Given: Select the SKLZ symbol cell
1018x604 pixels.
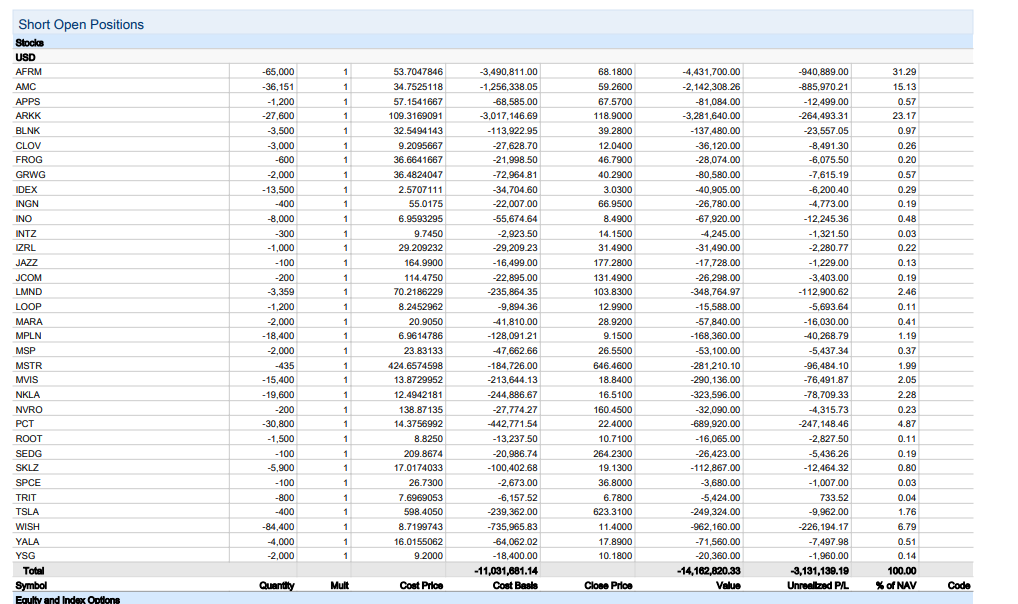Looking at the screenshot, I should pyautogui.click(x=27, y=468).
